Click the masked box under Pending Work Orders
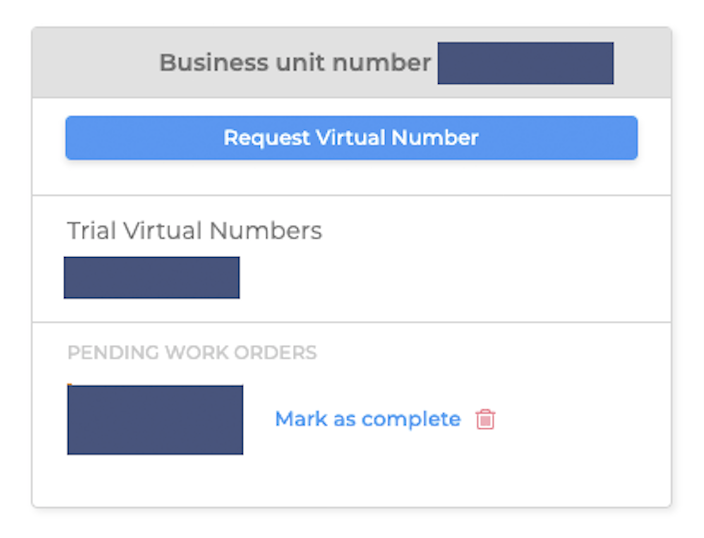 (155, 419)
